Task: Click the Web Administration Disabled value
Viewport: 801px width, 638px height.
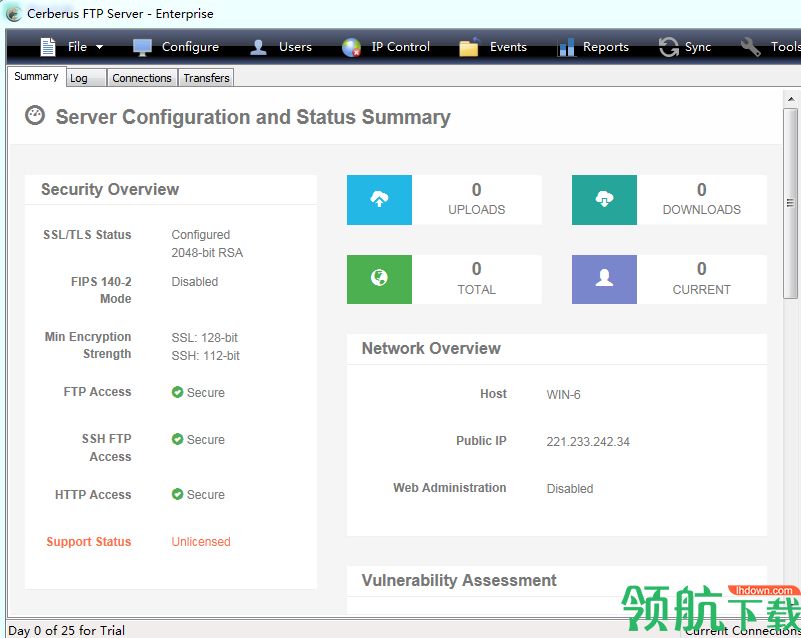Action: 570,489
